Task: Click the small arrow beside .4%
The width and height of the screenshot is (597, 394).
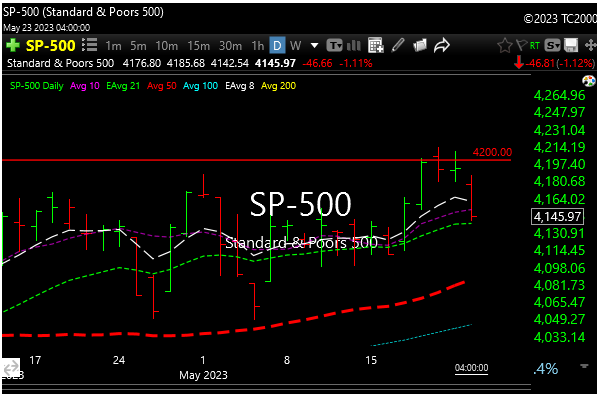Action: (x=583, y=366)
